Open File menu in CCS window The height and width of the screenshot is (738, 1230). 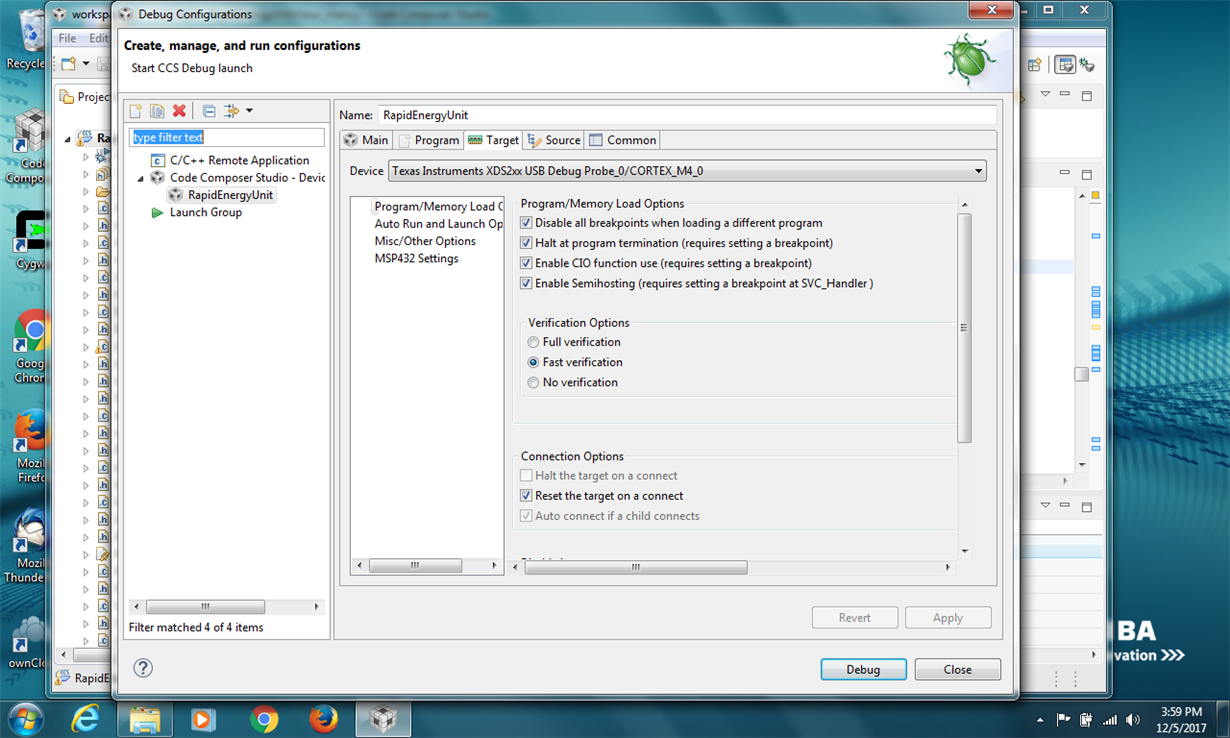tap(67, 38)
